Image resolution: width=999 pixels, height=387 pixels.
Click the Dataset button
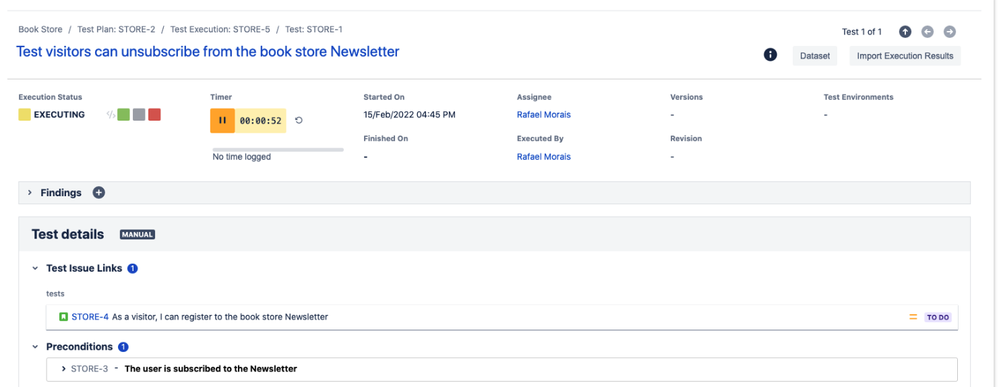tap(815, 56)
